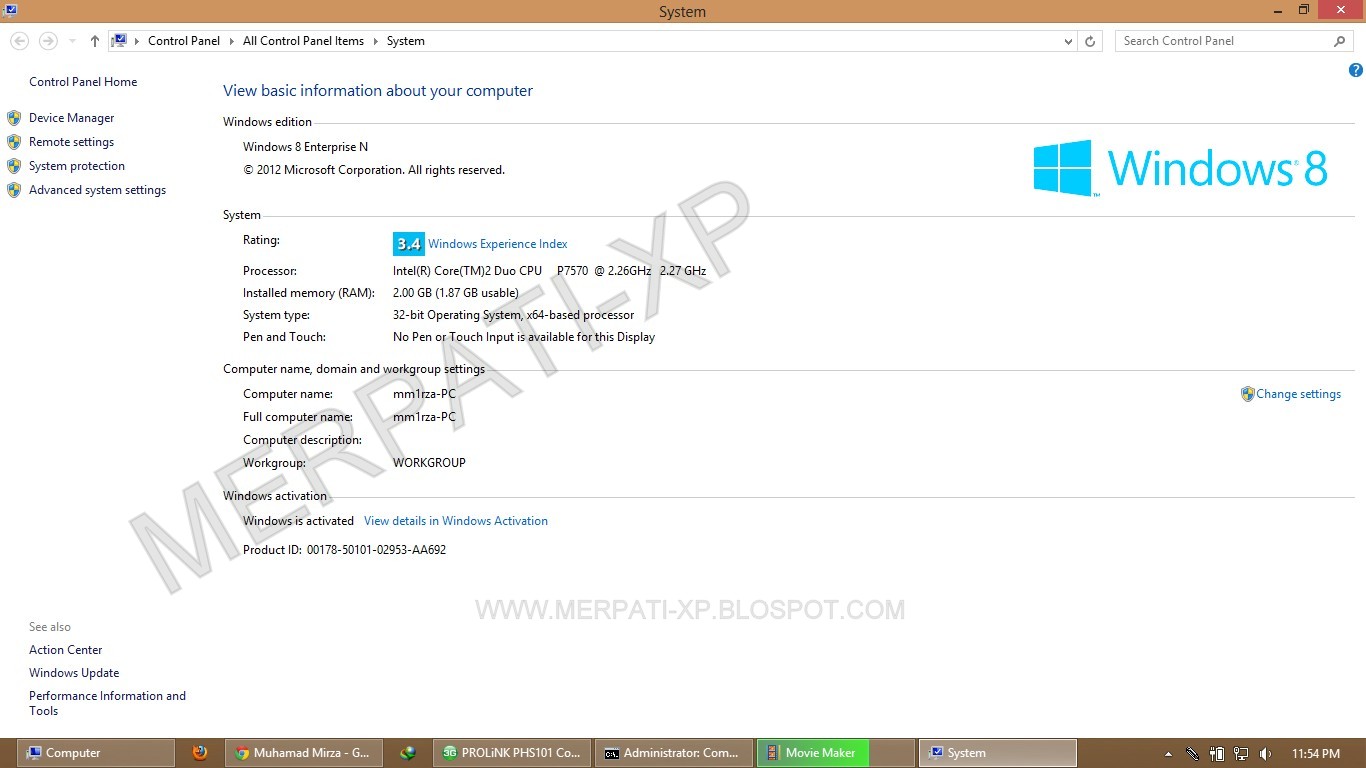
Task: Switch to Computer window in taskbar
Action: coord(97,753)
